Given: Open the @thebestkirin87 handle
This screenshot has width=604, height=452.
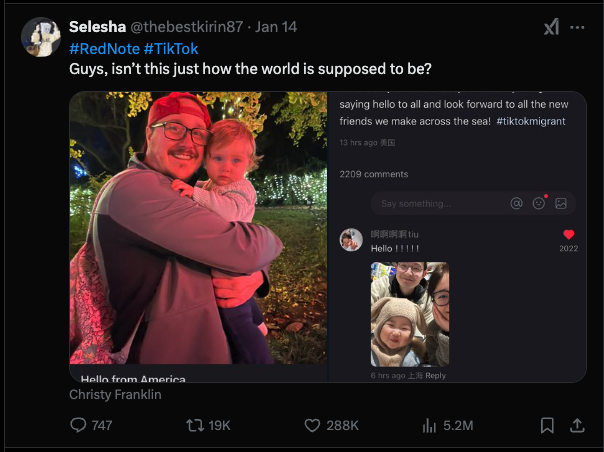Looking at the screenshot, I should coord(185,27).
